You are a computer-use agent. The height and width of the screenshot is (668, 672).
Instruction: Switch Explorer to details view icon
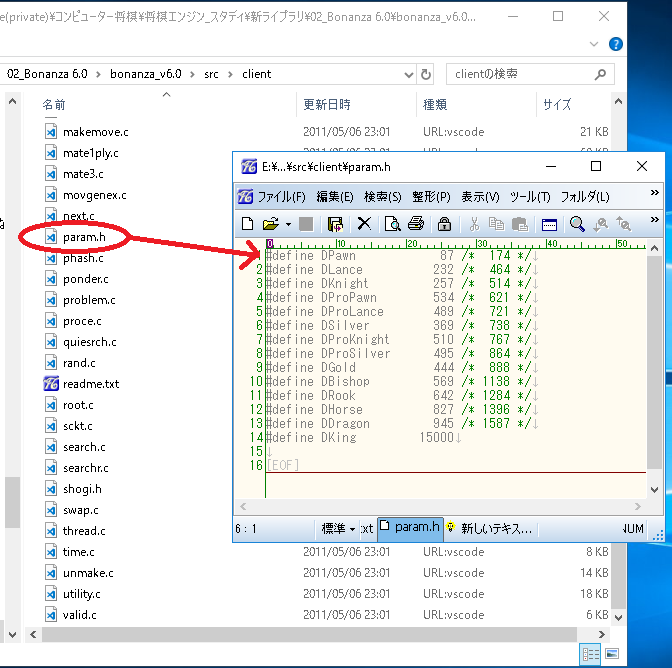[590, 654]
